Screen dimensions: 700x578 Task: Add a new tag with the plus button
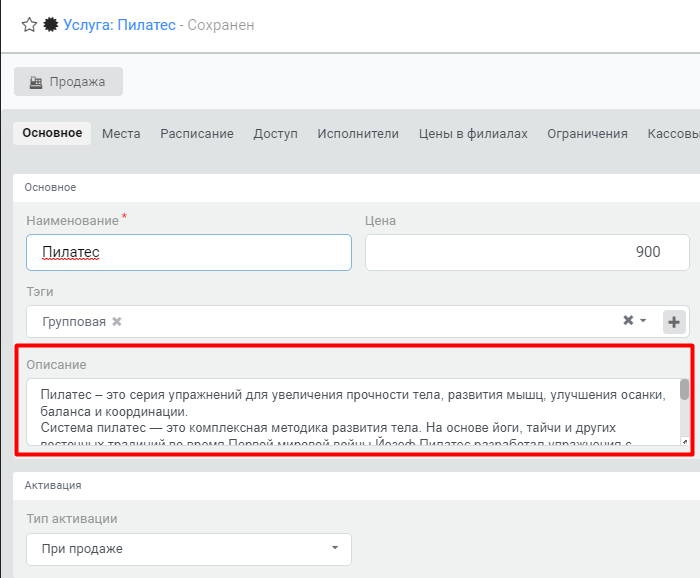674,322
